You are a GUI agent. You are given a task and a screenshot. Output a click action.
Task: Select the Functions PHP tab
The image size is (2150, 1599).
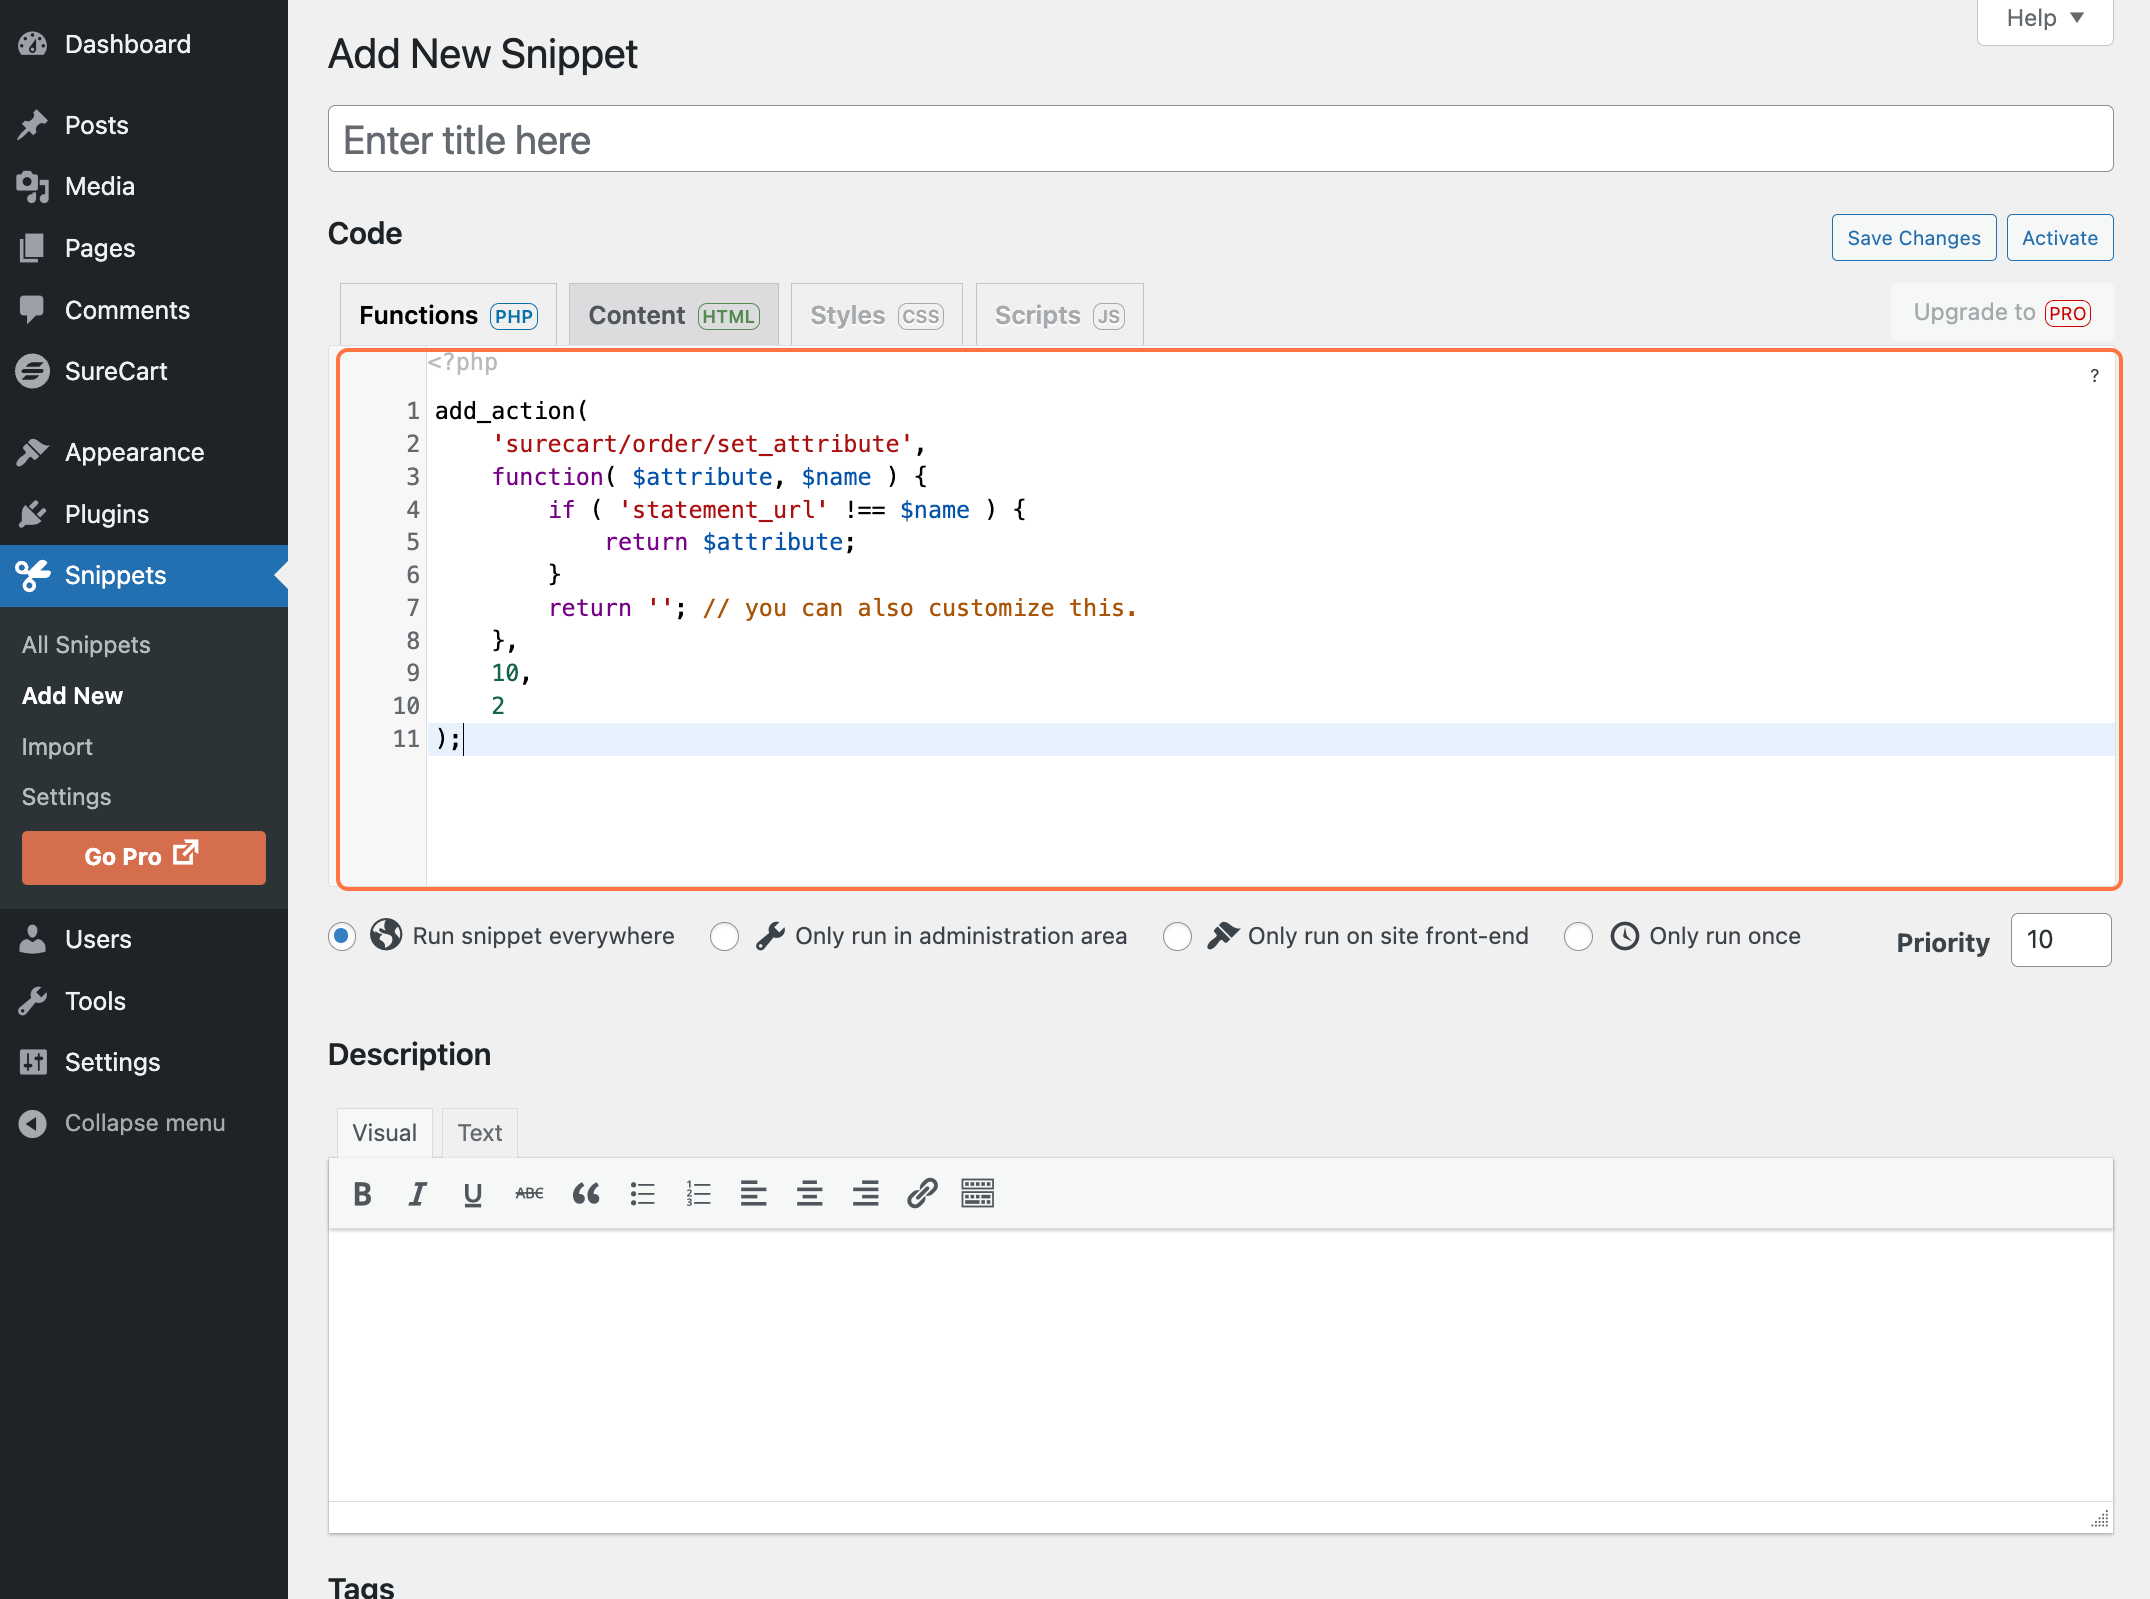pos(445,314)
